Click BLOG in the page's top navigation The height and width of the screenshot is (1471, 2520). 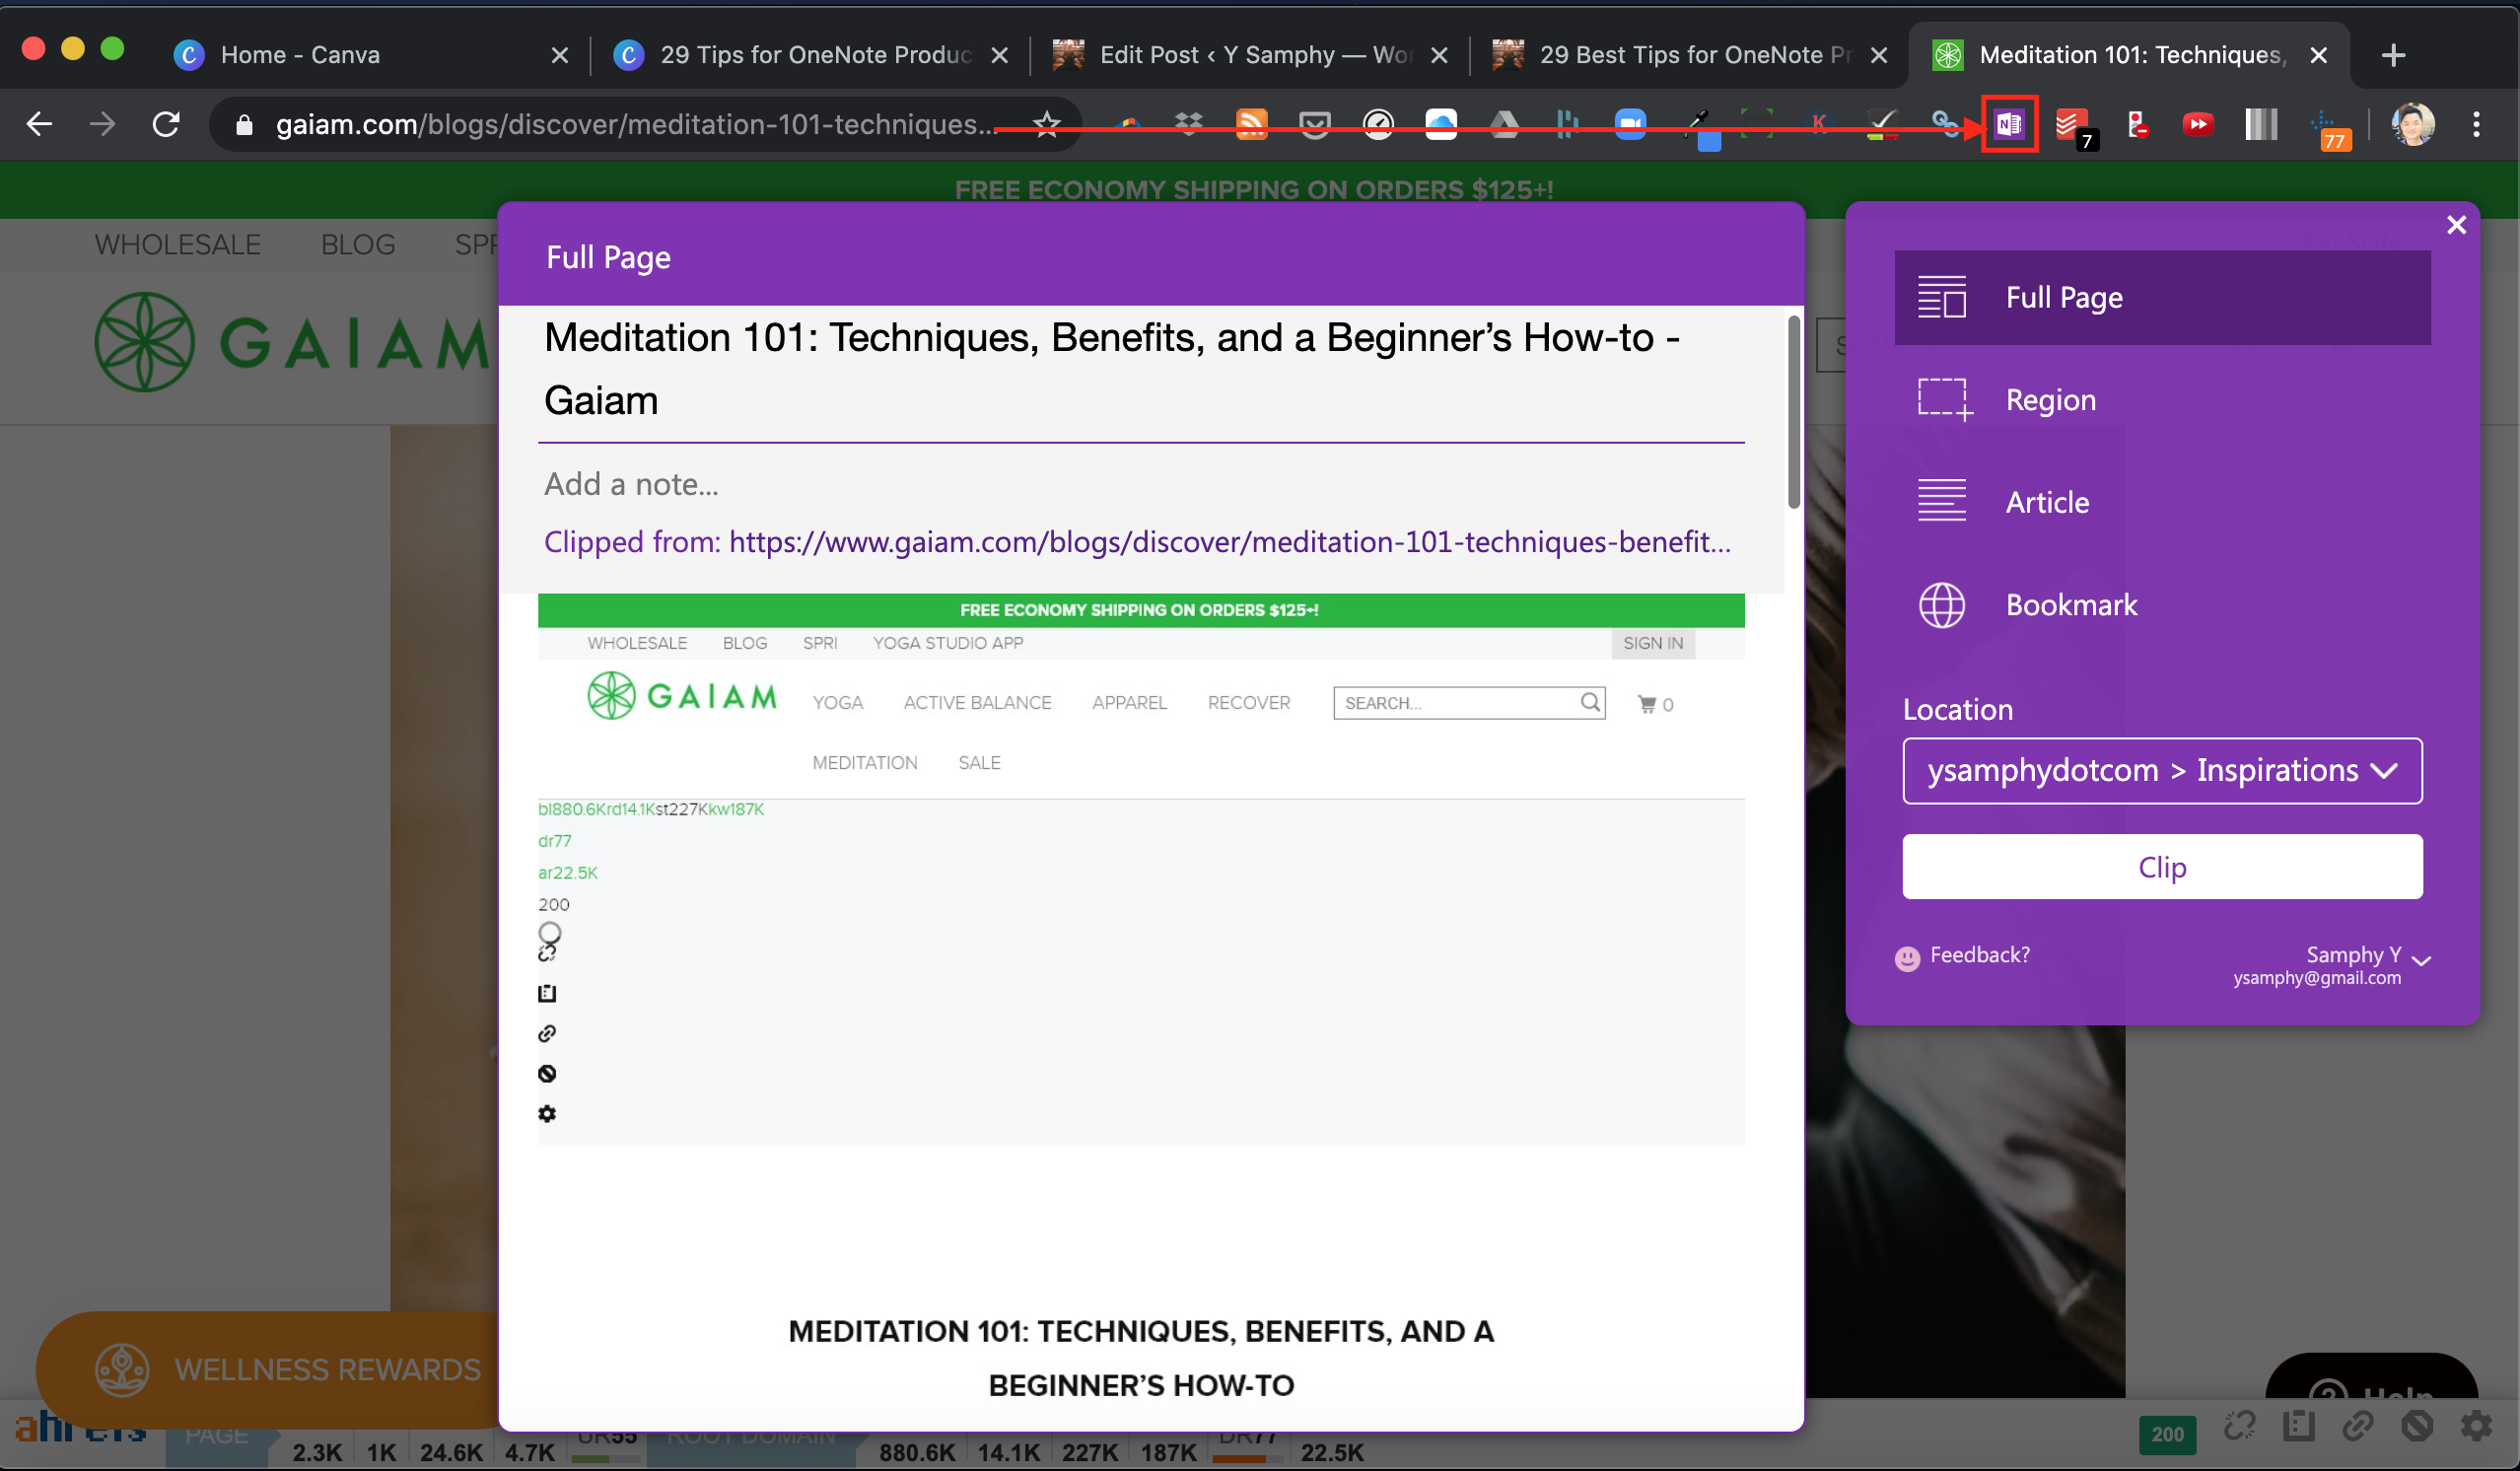point(357,244)
